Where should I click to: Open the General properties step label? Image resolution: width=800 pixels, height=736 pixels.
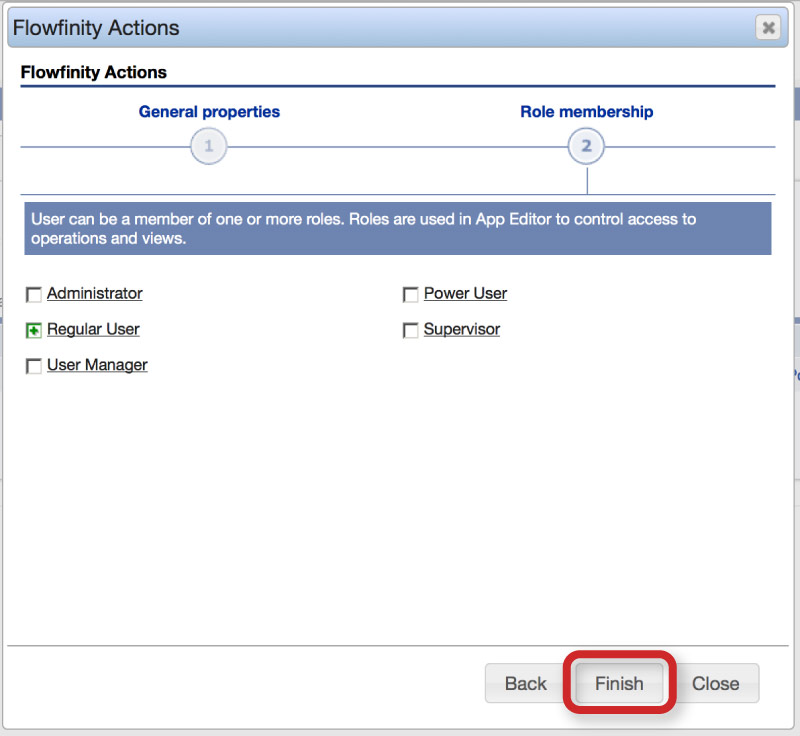pos(209,112)
